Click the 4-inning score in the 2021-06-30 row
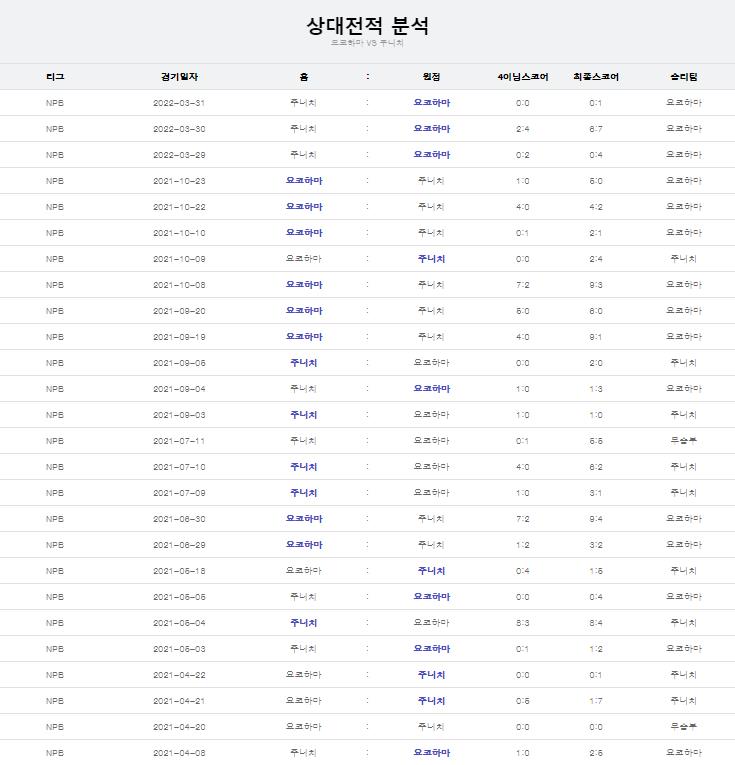 point(522,519)
